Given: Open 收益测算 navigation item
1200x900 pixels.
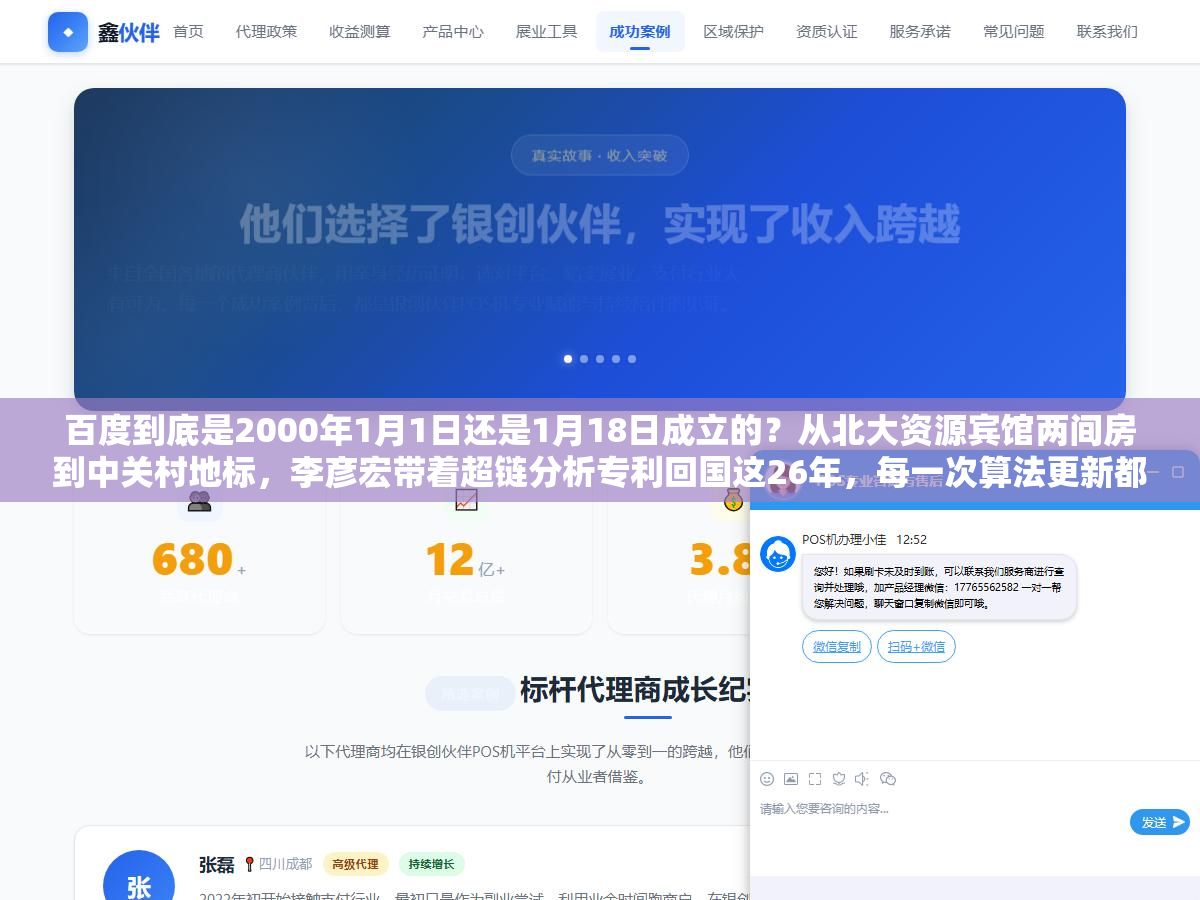Looking at the screenshot, I should click(360, 32).
